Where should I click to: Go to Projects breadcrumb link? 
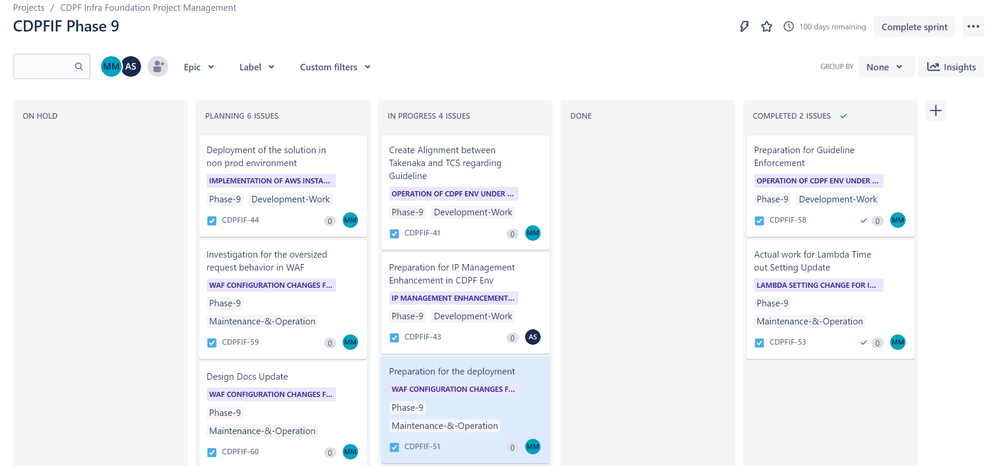click(x=29, y=8)
